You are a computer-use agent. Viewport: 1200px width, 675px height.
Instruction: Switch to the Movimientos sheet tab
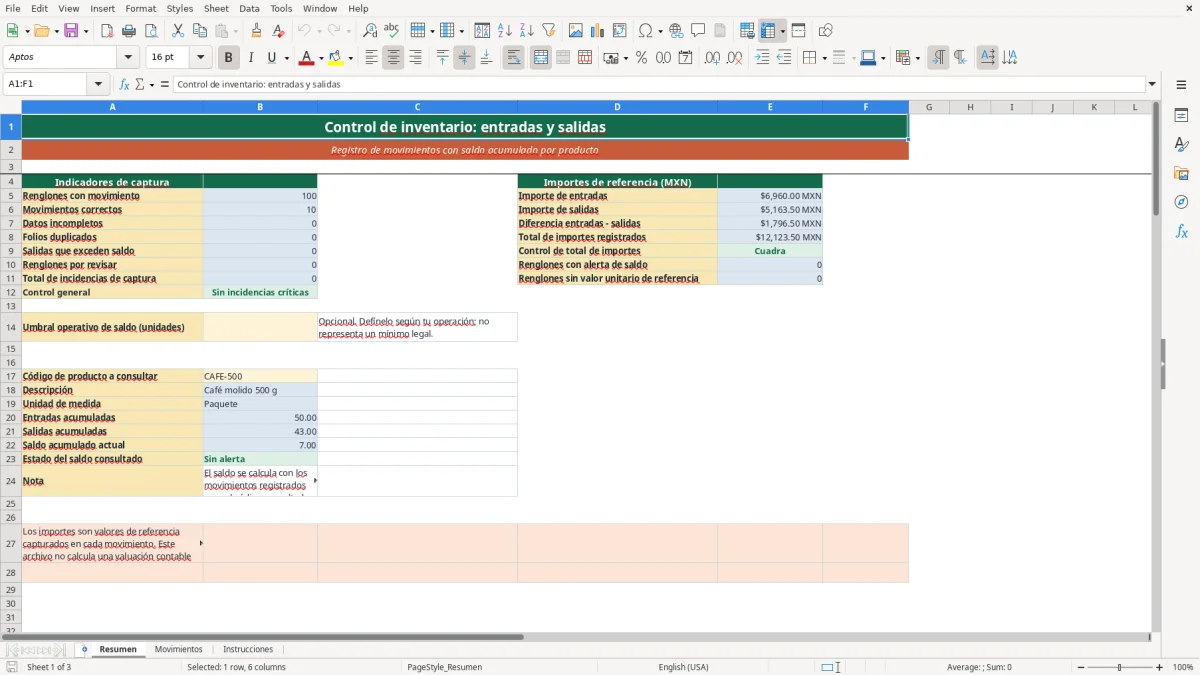pos(179,650)
